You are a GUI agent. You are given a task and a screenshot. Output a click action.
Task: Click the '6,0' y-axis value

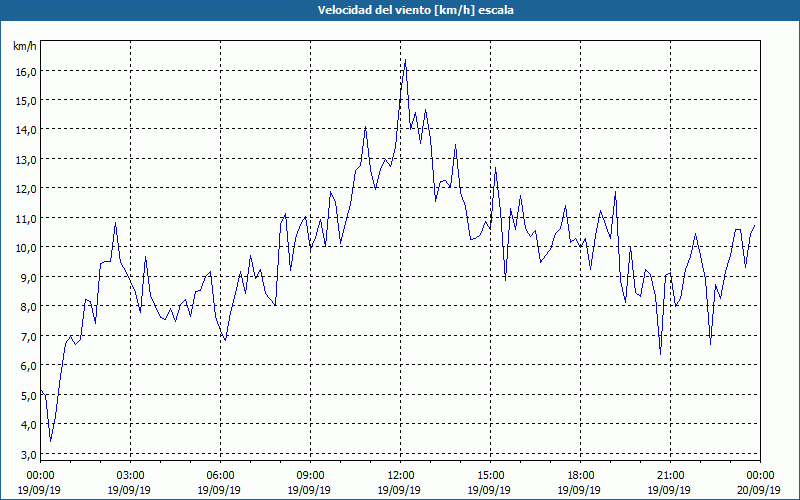click(29, 366)
